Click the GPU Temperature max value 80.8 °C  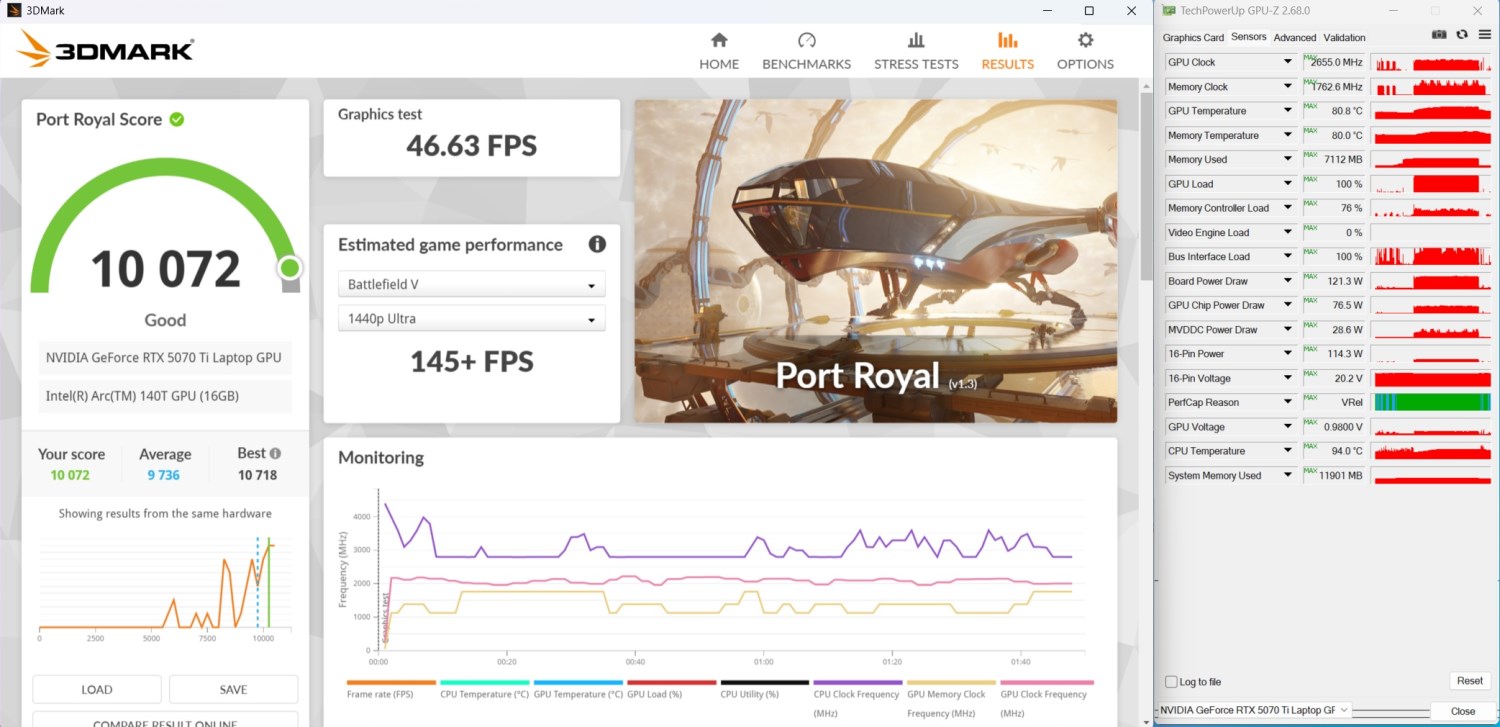coord(1346,111)
